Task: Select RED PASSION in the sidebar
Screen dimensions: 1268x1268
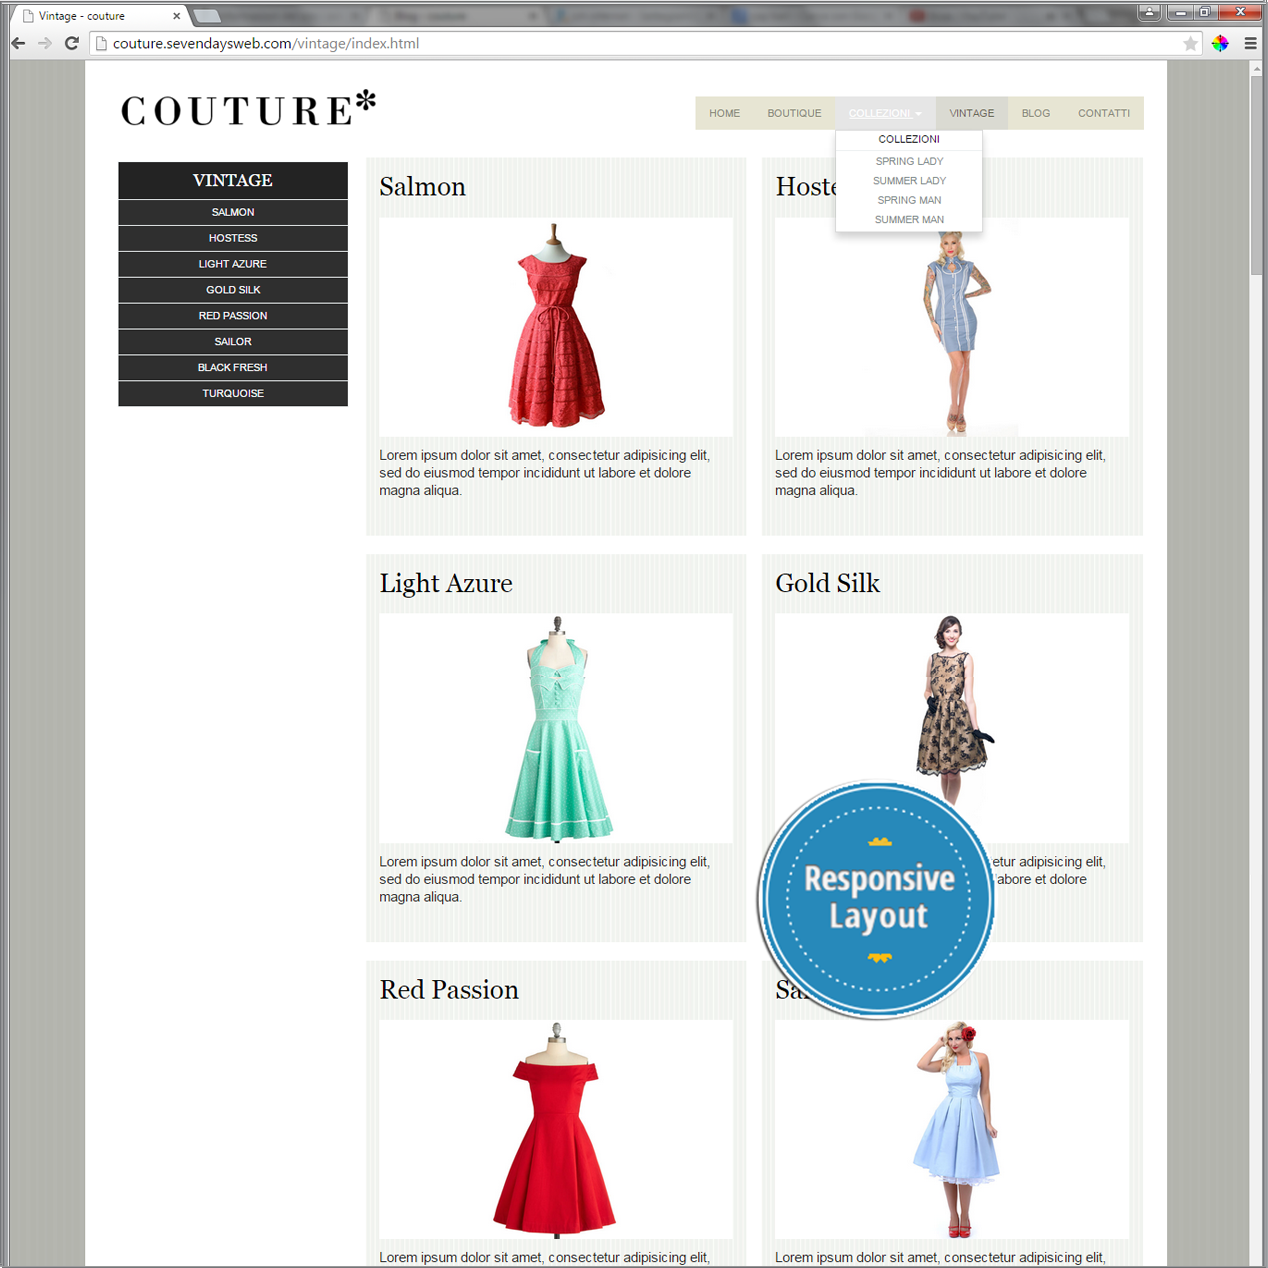Action: pyautogui.click(x=233, y=316)
